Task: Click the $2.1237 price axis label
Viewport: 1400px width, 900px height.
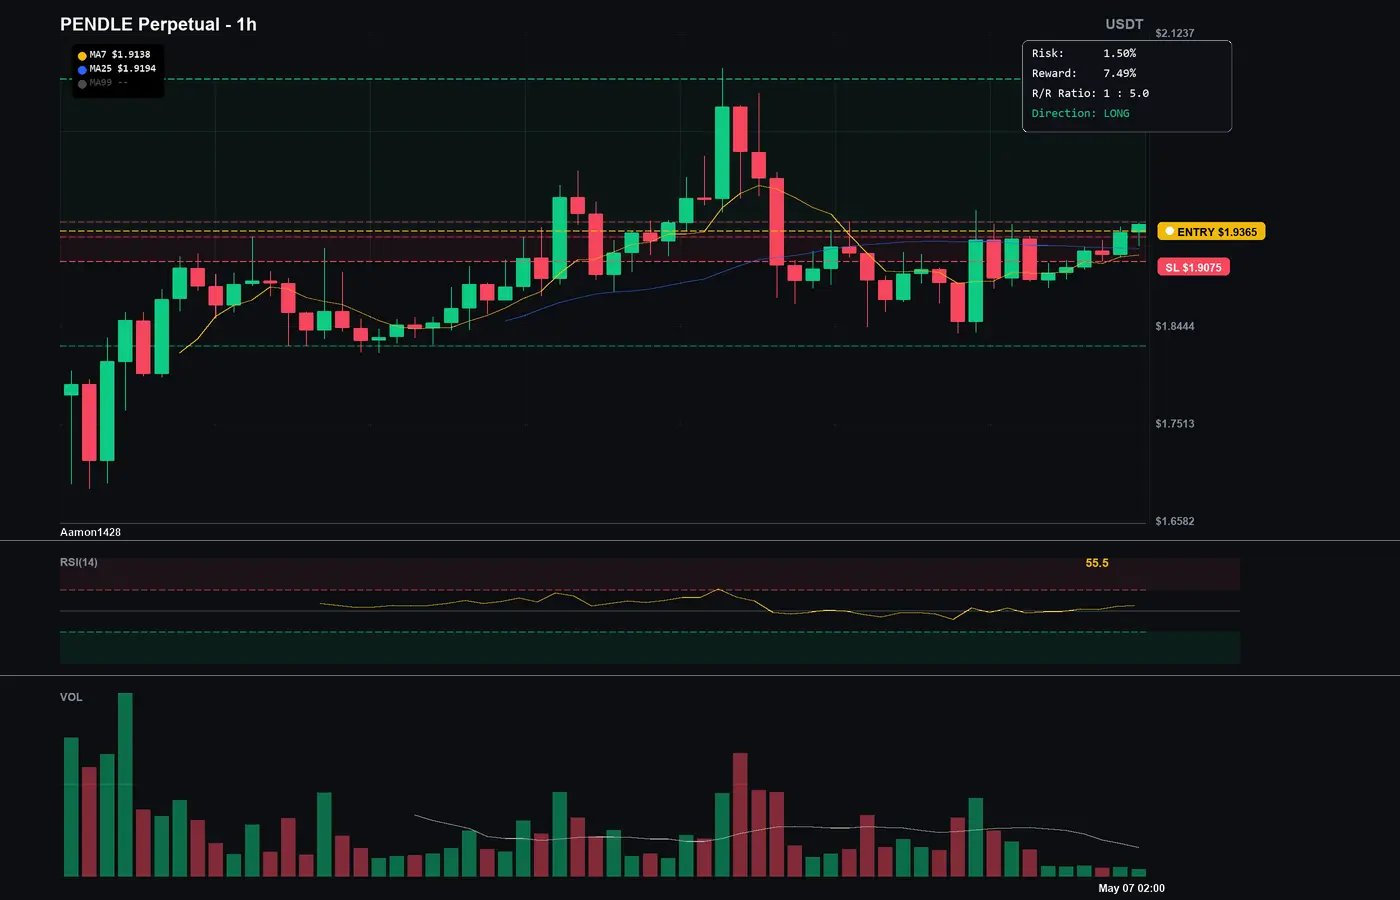Action: (x=1175, y=33)
